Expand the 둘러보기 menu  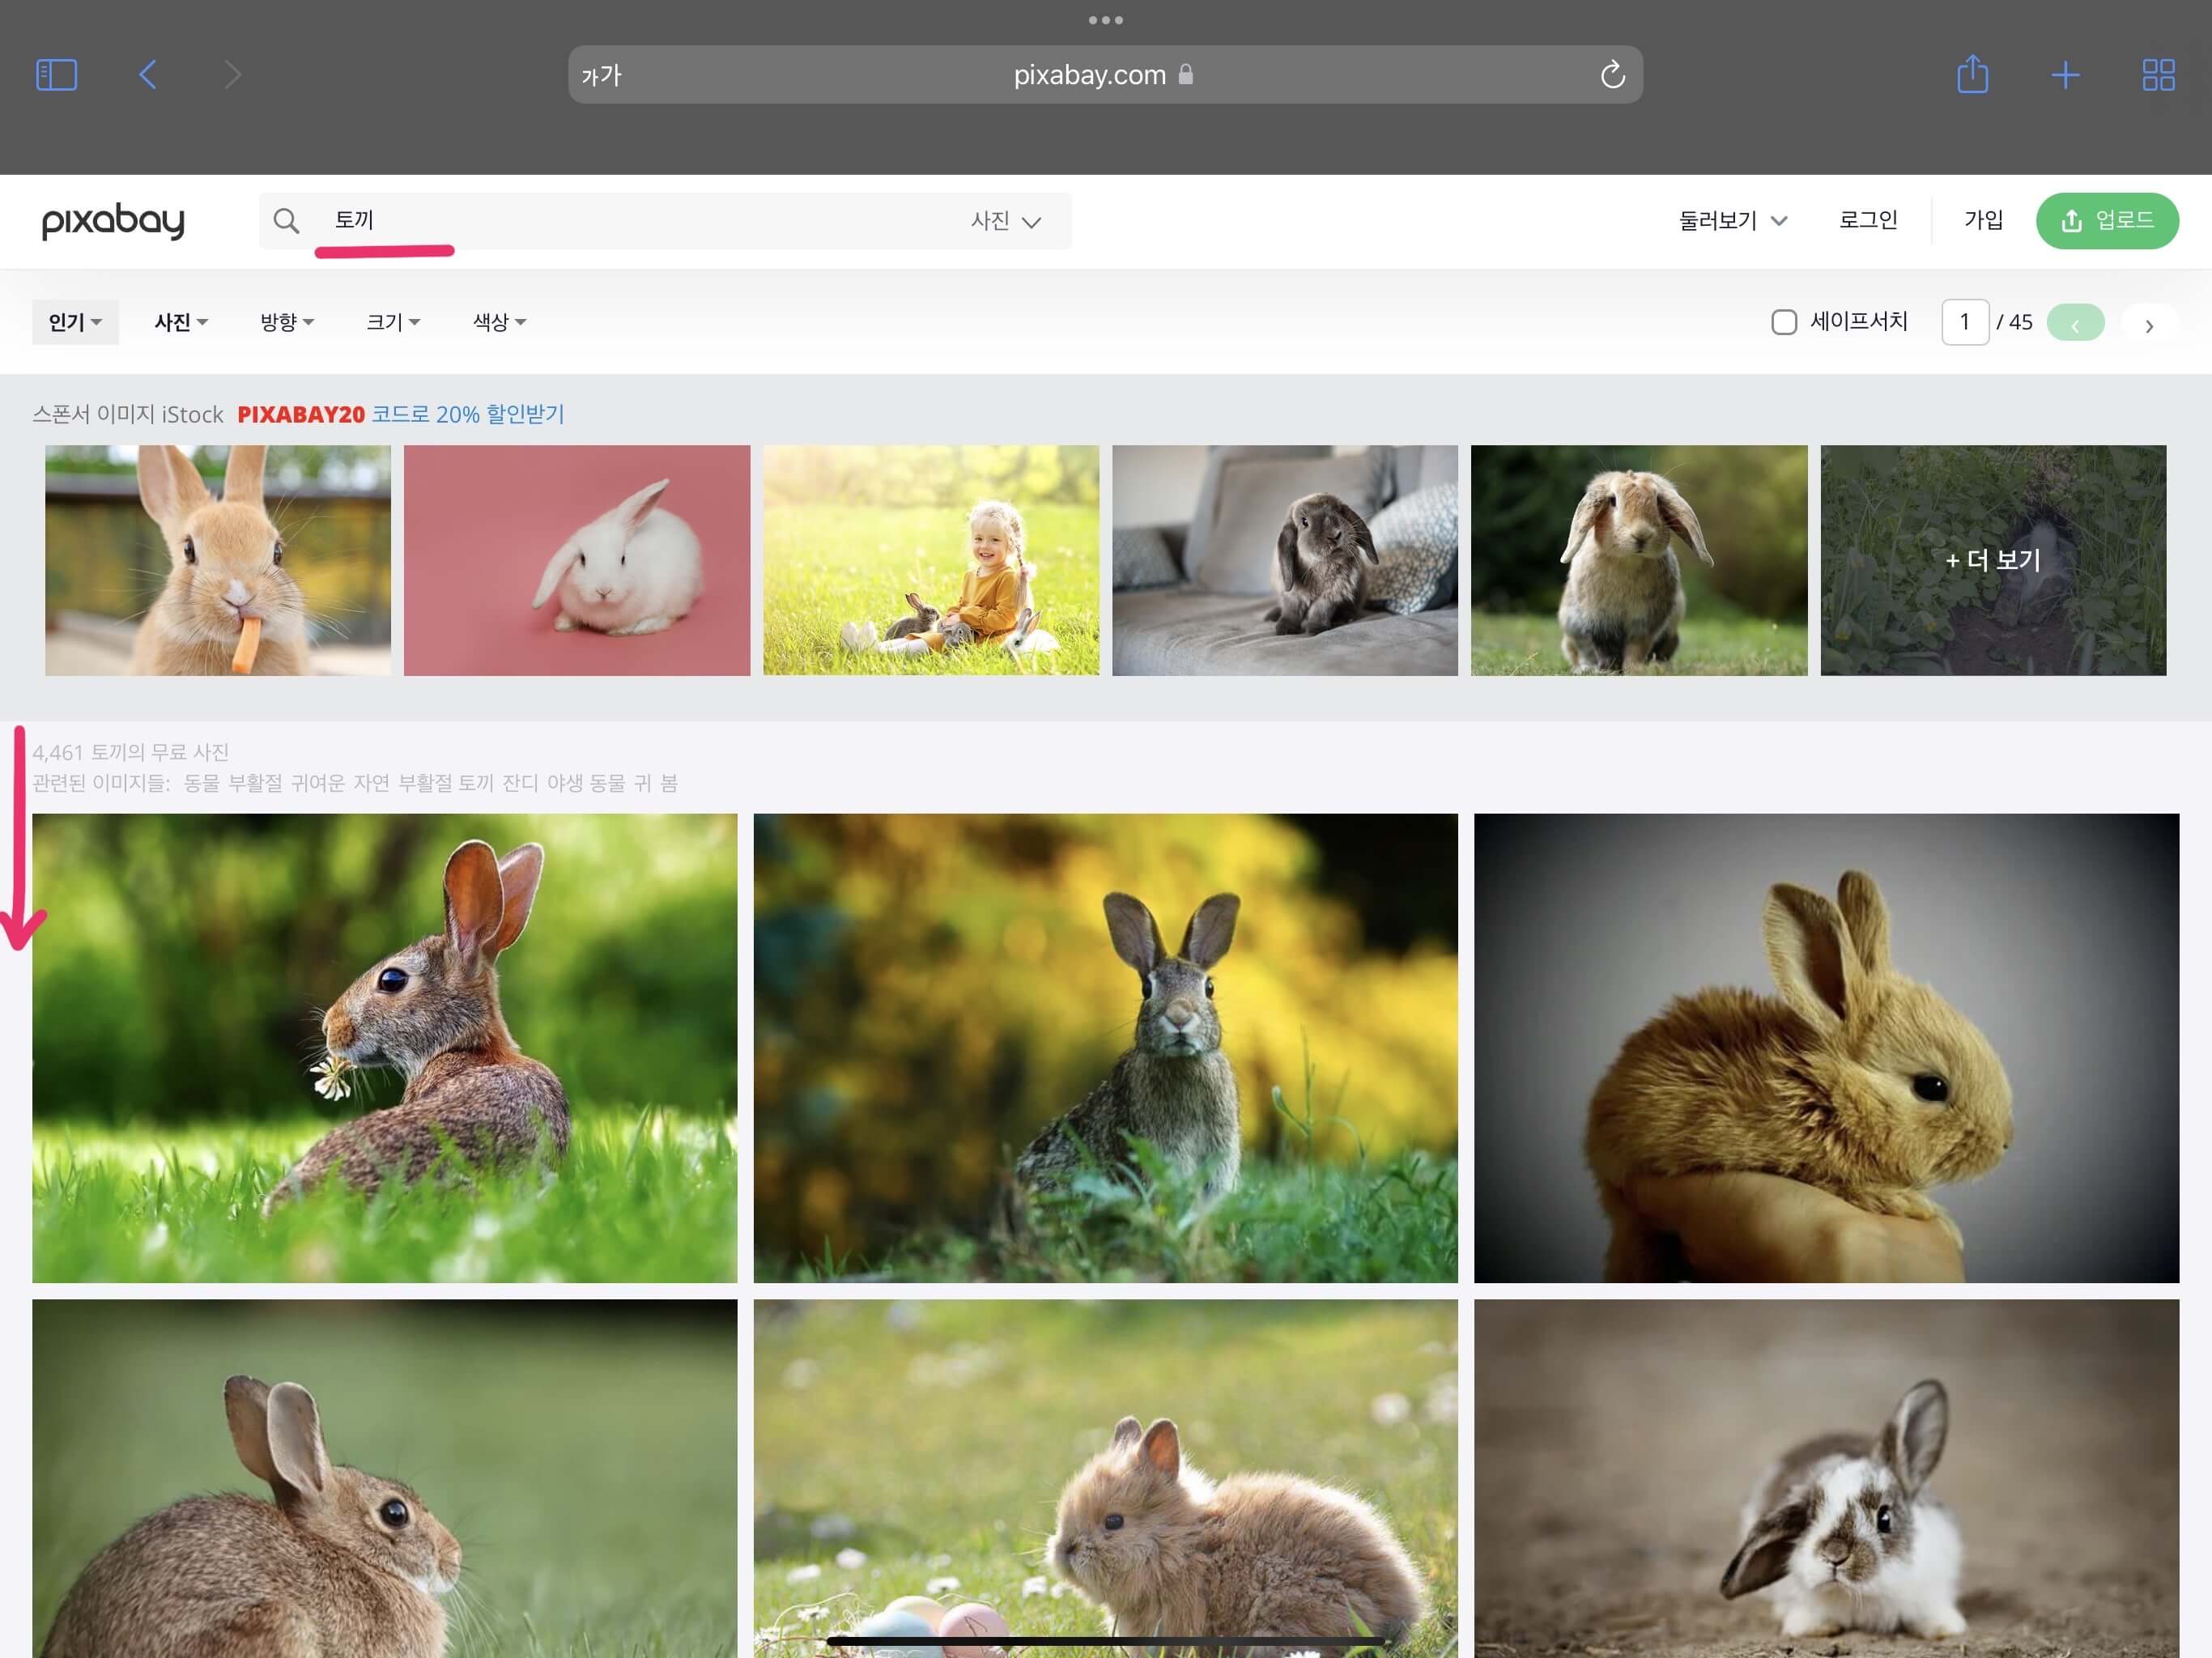1732,221
